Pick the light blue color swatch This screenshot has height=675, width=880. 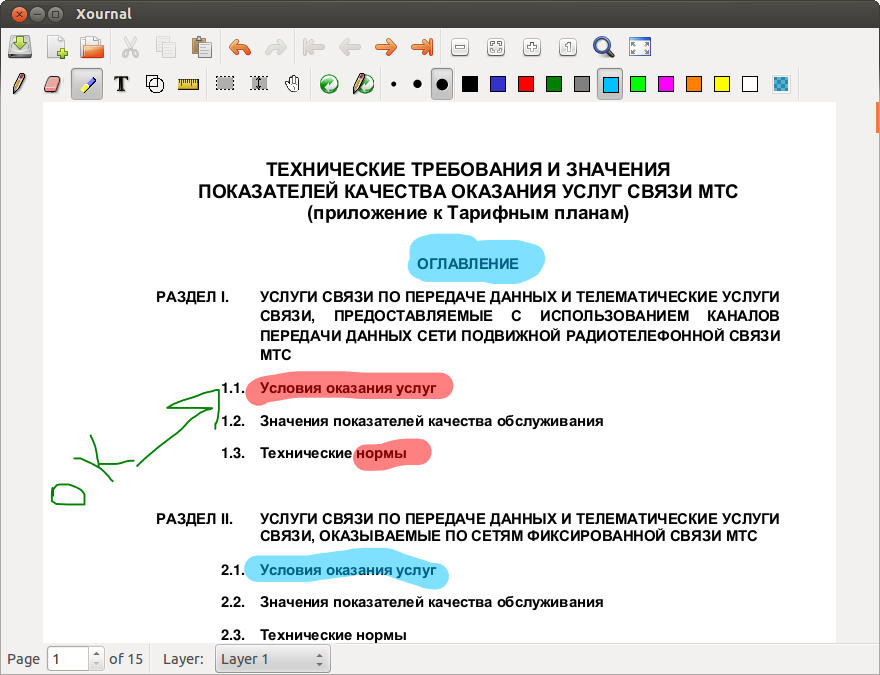pyautogui.click(x=610, y=84)
